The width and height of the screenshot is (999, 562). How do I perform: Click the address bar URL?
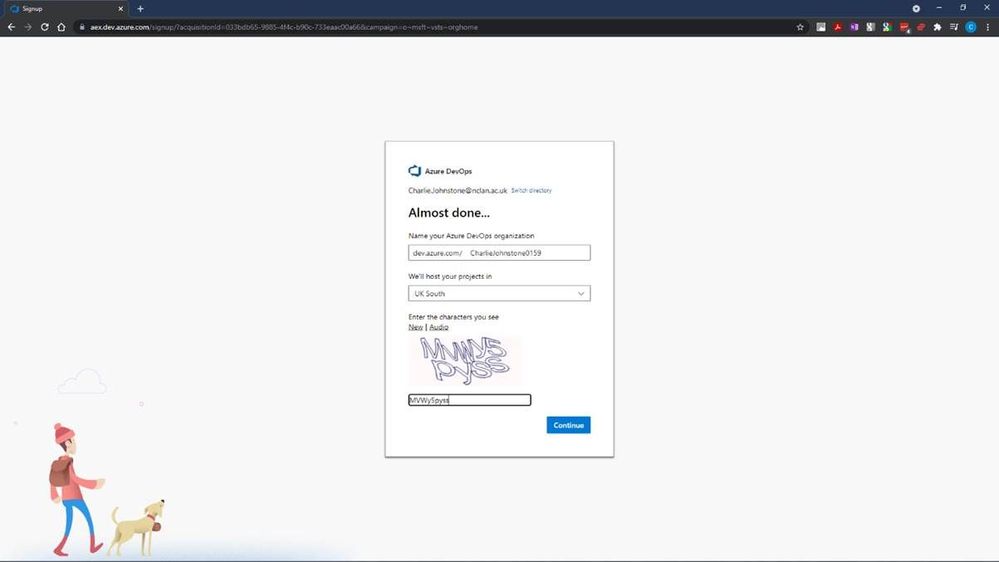point(284,27)
